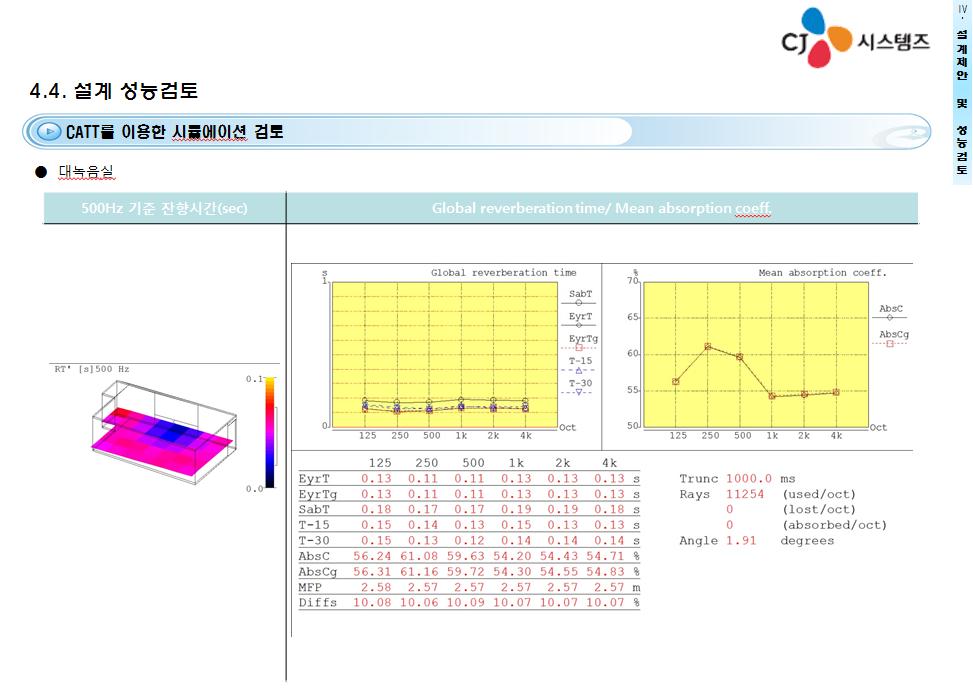Click the SabT row in the results table
The image size is (973, 694).
(468, 510)
